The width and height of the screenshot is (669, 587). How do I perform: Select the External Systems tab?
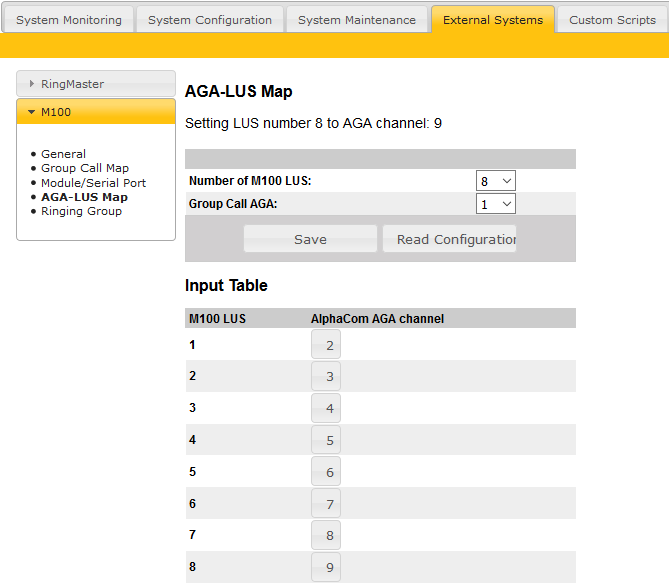click(x=493, y=20)
